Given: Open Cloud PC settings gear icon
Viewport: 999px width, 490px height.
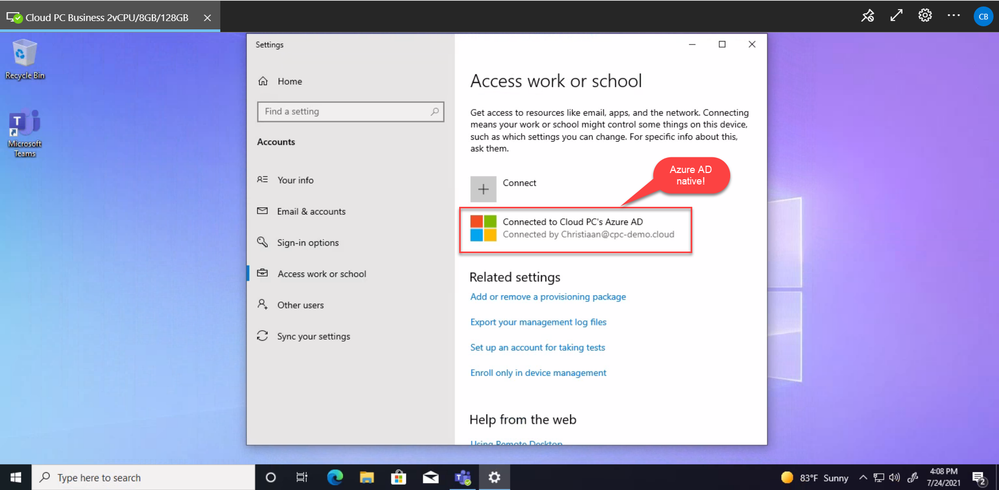Looking at the screenshot, I should click(925, 16).
